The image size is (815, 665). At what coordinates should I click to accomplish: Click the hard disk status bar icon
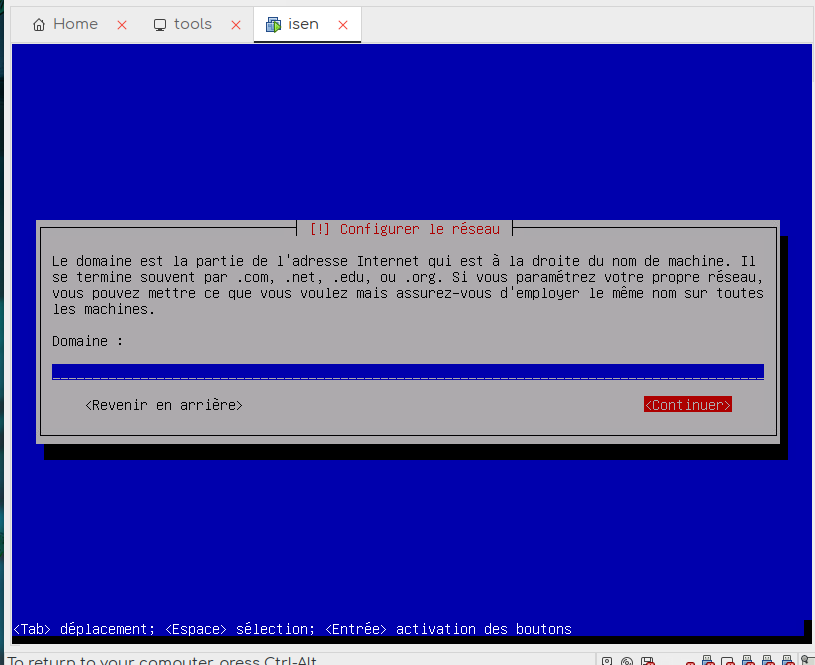(x=607, y=661)
